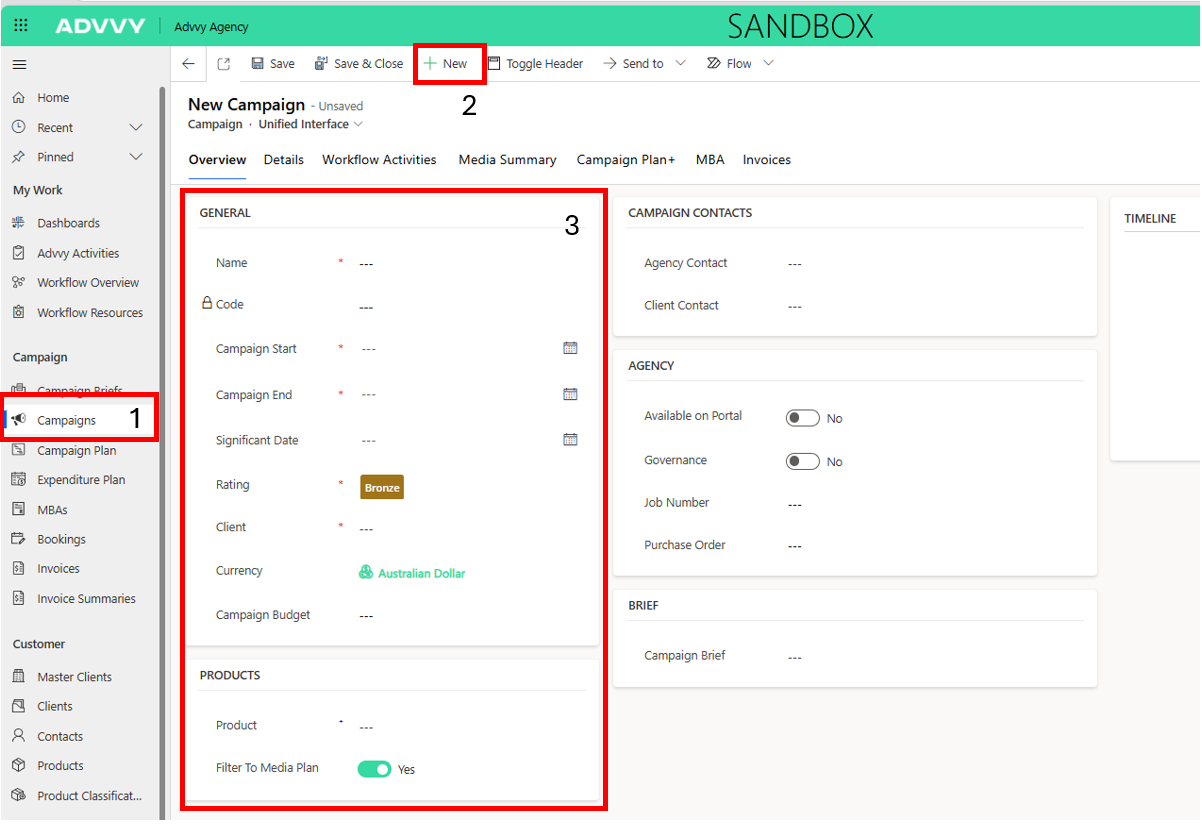Open the Australian Dollar currency link
1202x826 pixels.
pyautogui.click(x=421, y=573)
